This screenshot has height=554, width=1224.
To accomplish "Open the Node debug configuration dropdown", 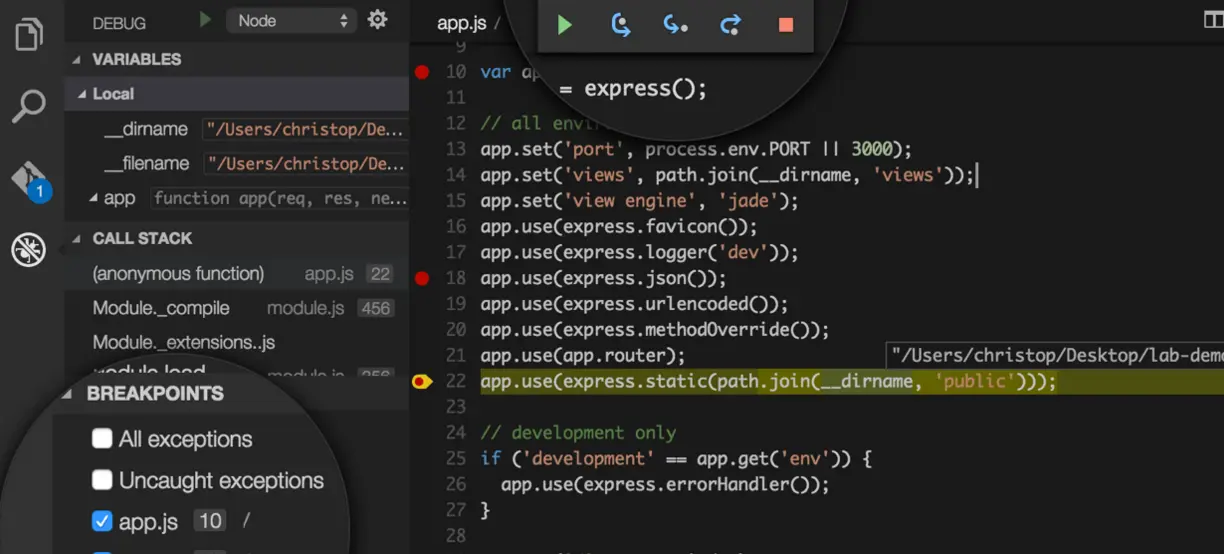I will pyautogui.click(x=291, y=20).
